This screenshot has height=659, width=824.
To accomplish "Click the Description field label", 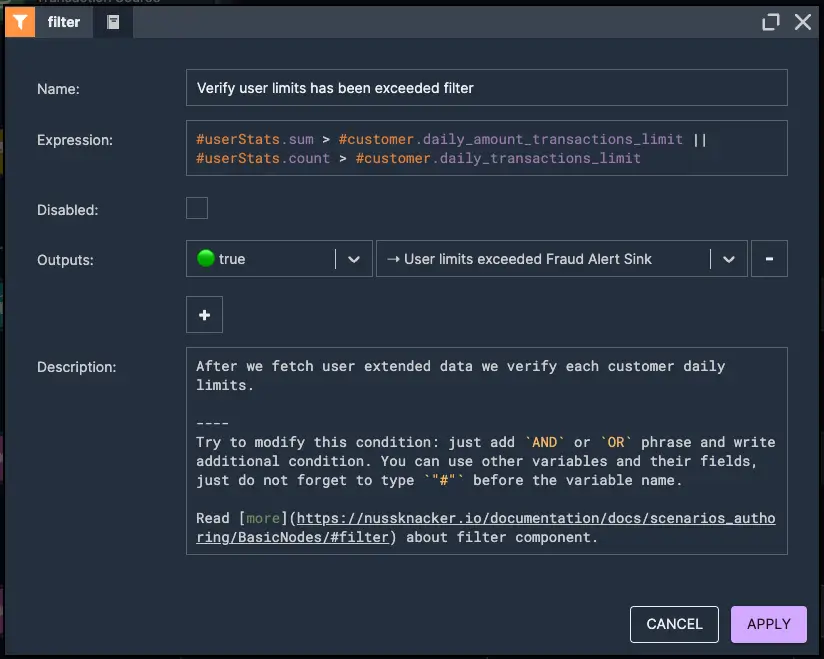I will pos(76,367).
